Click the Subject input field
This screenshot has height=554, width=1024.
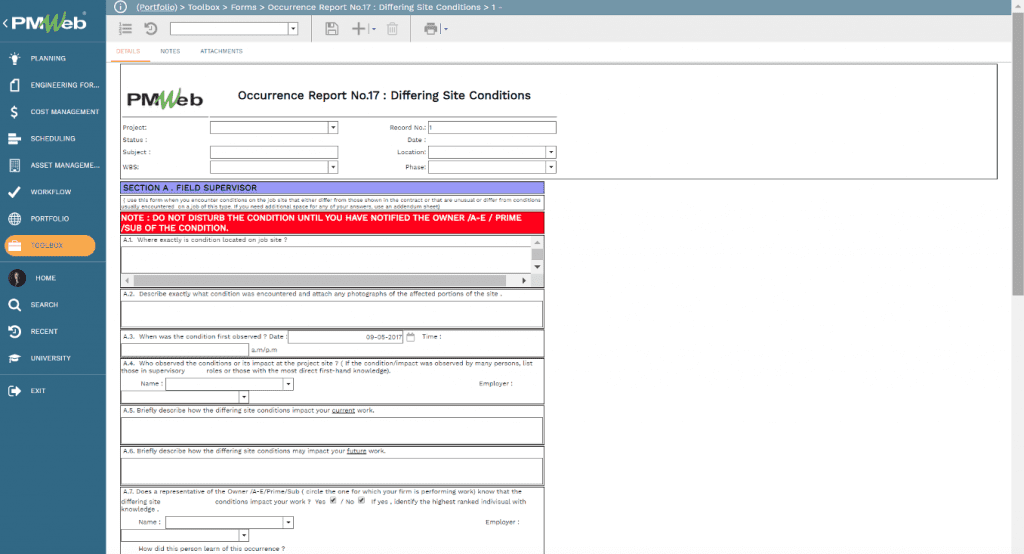tap(274, 152)
